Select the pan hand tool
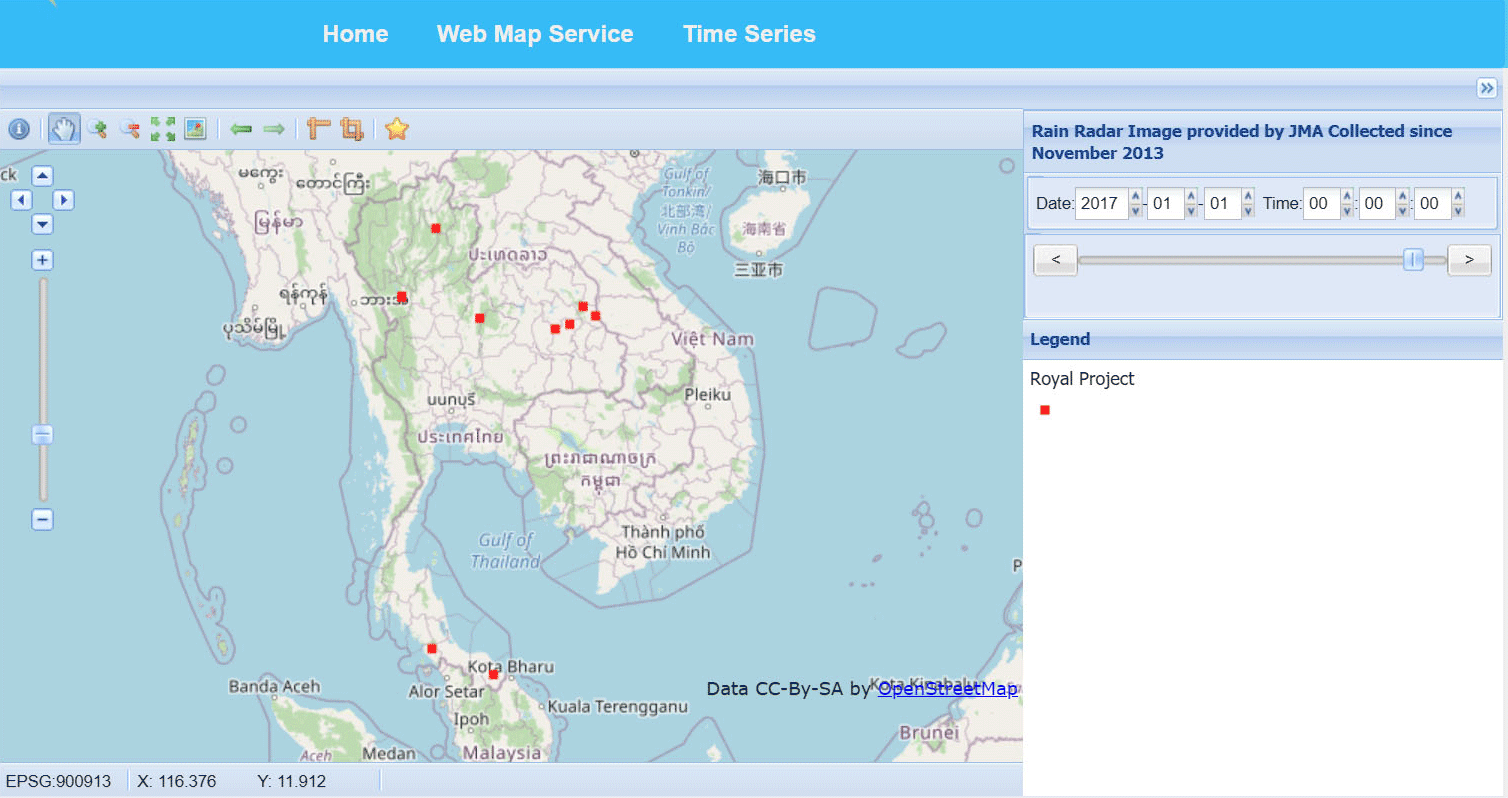Screen dimensions: 1508x798 tap(64, 129)
